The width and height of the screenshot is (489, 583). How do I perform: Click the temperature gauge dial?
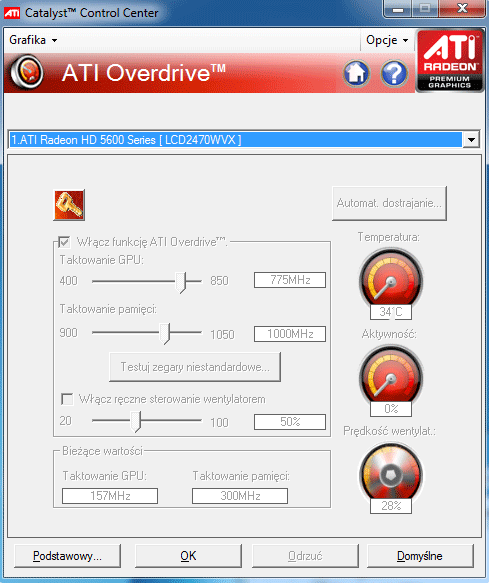390,280
